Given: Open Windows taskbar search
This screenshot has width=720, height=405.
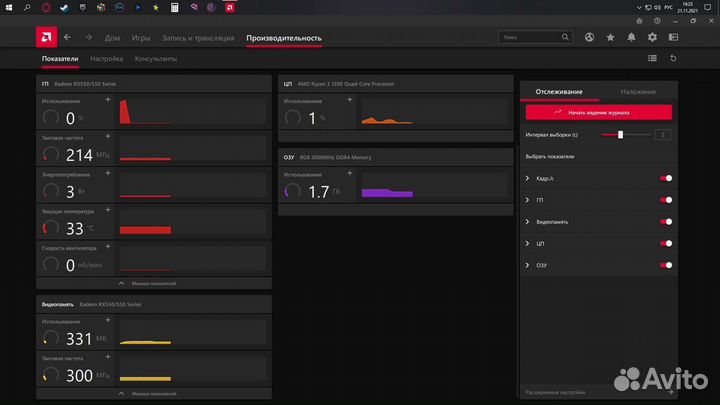Looking at the screenshot, I should (x=27, y=7).
